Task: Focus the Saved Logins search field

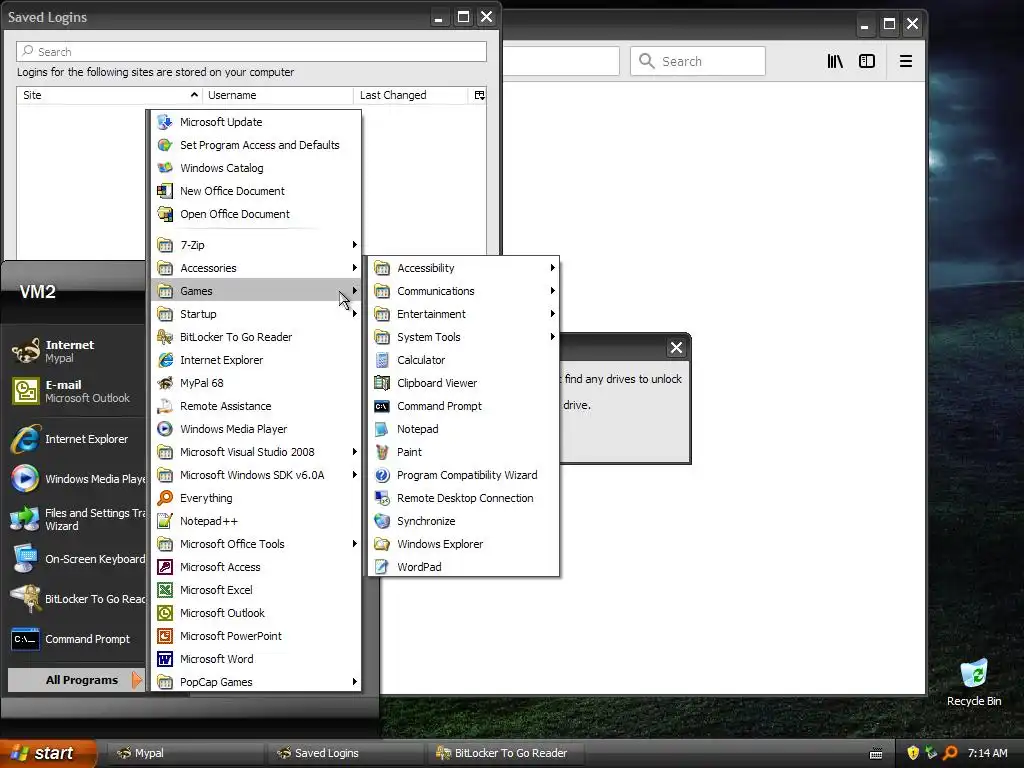Action: point(251,52)
